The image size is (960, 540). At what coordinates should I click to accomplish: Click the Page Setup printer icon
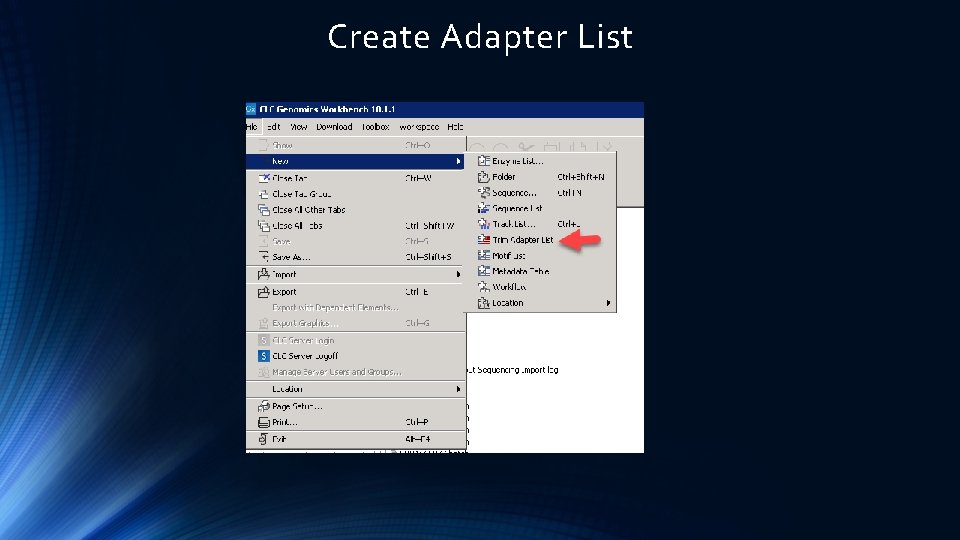click(264, 406)
